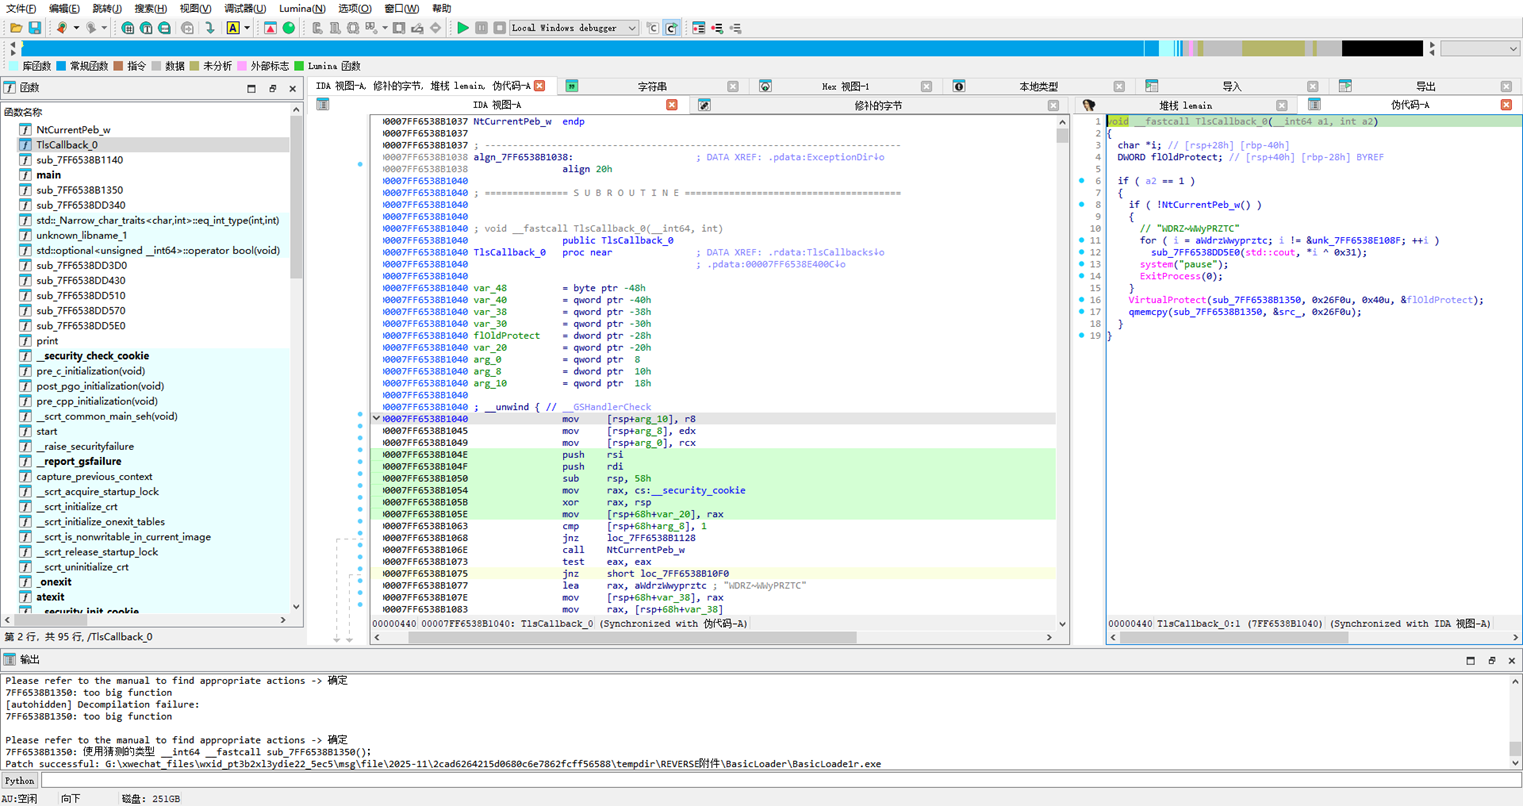1523x806 pixels.
Task: Toggle breakpoint dot on pseudocode line 6
Action: pyautogui.click(x=1082, y=181)
